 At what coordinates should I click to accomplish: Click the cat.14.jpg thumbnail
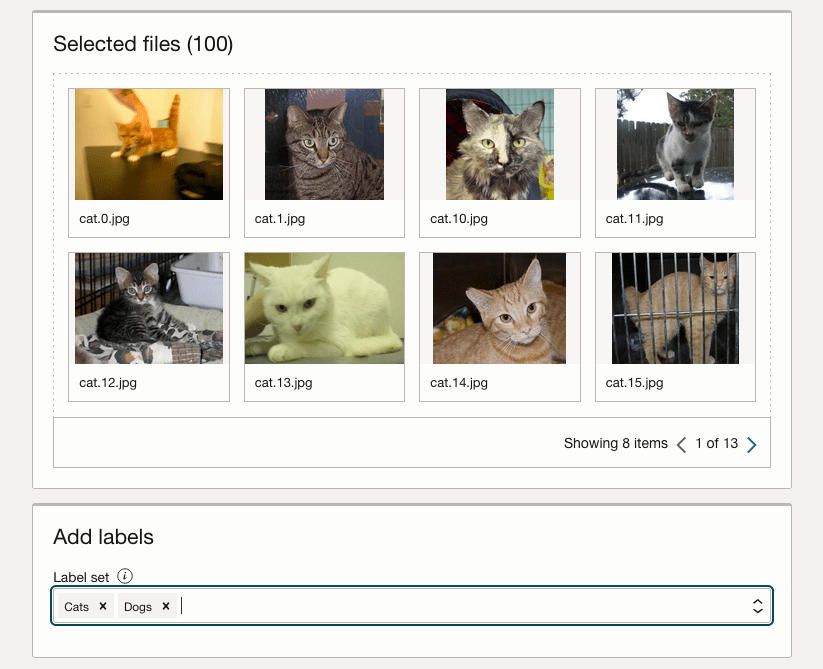tap(499, 308)
